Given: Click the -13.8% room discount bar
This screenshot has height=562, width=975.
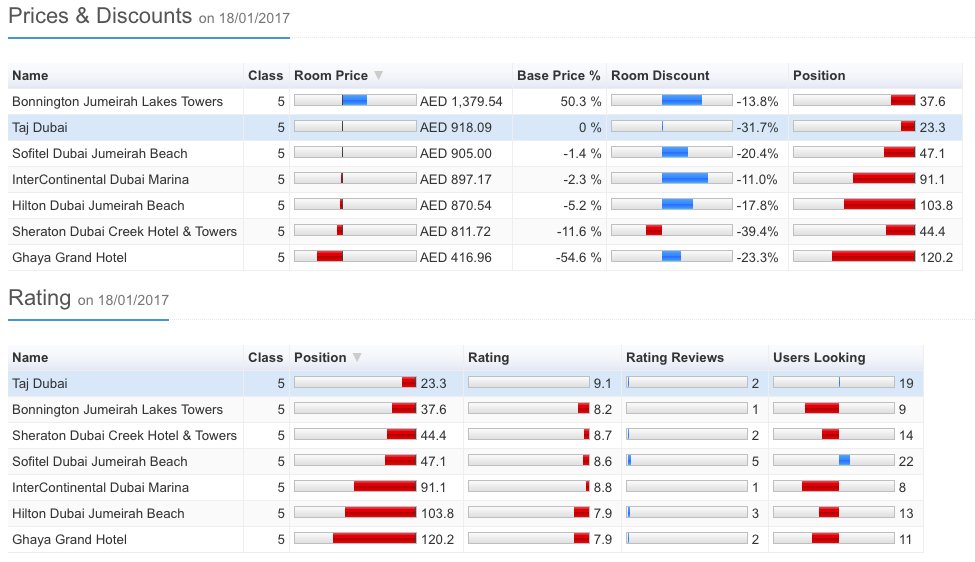Looking at the screenshot, I should tap(682, 100).
